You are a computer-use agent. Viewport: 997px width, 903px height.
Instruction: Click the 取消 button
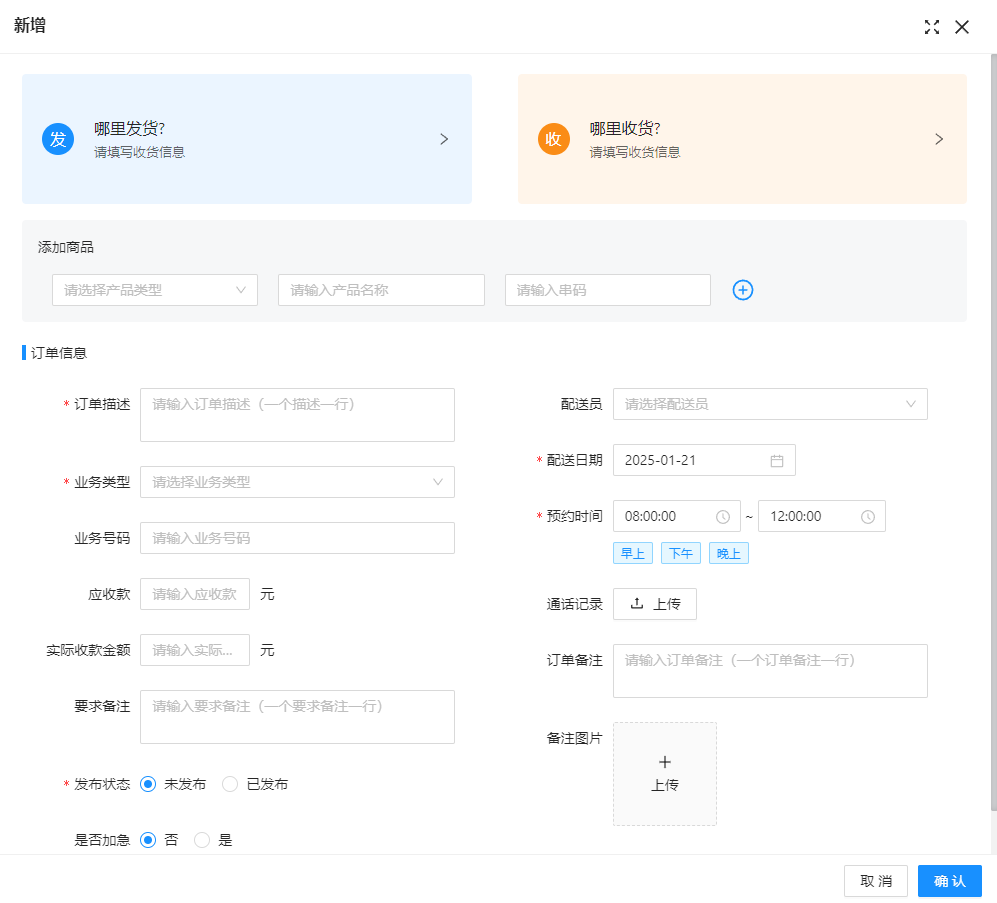click(x=876, y=881)
